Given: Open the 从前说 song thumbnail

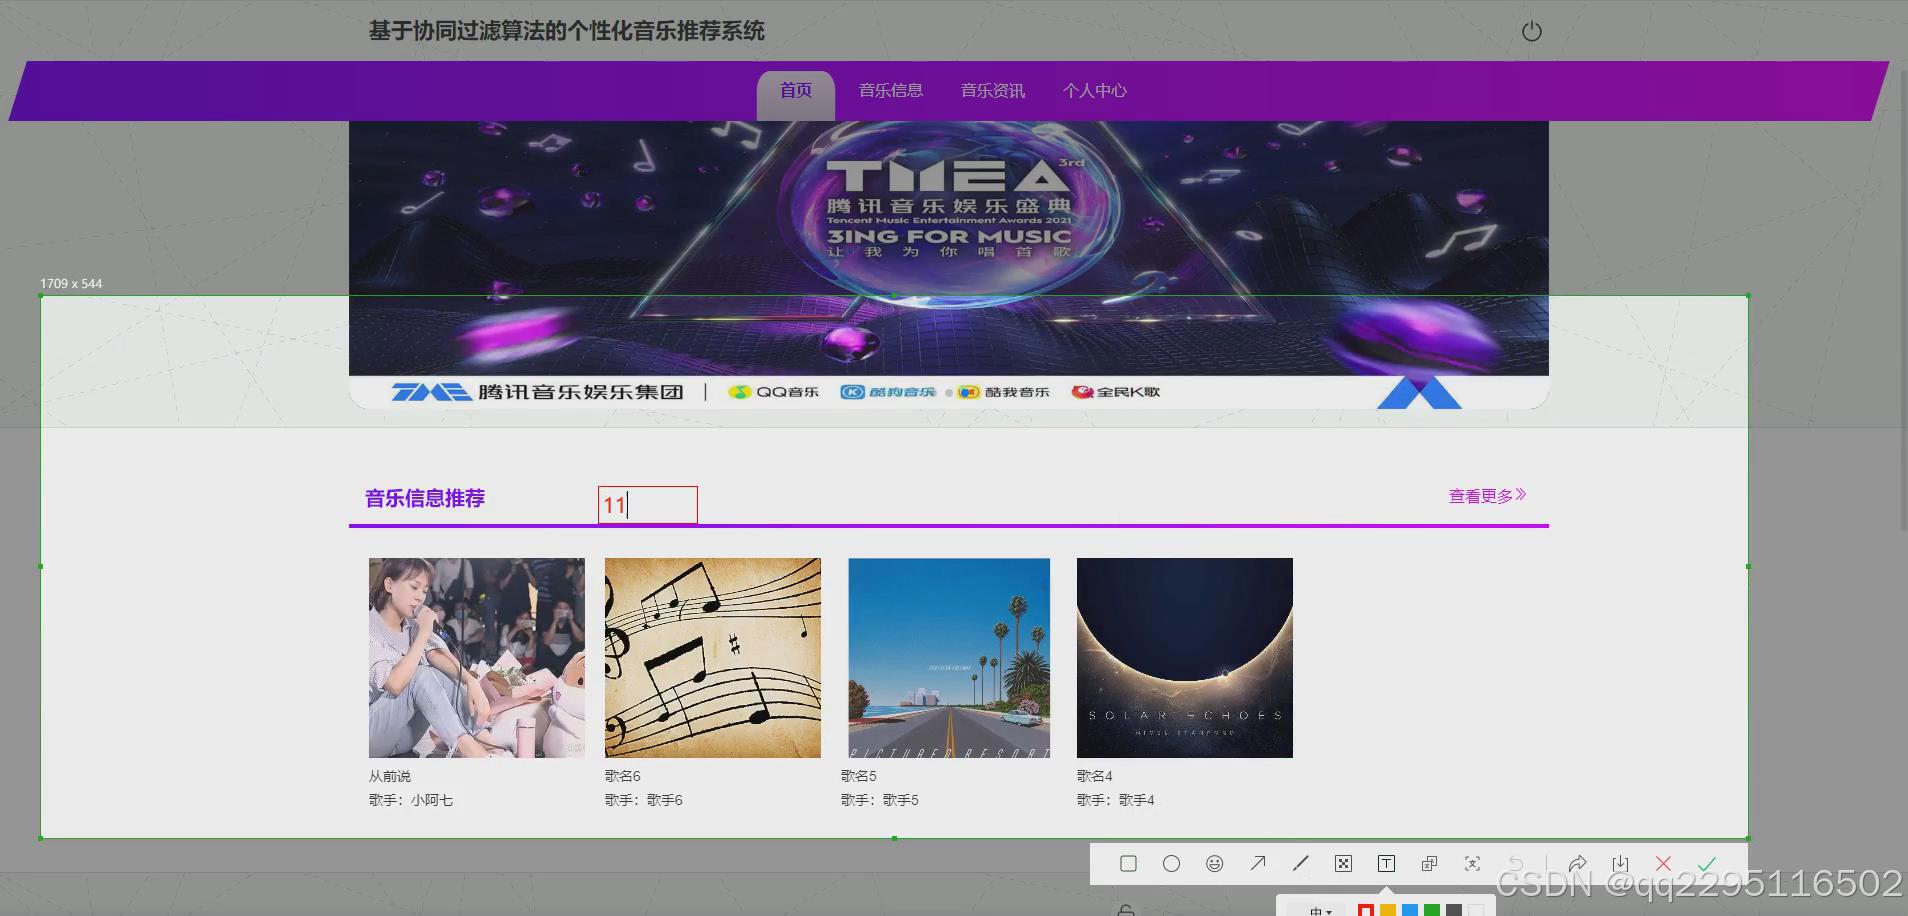Looking at the screenshot, I should click(477, 658).
